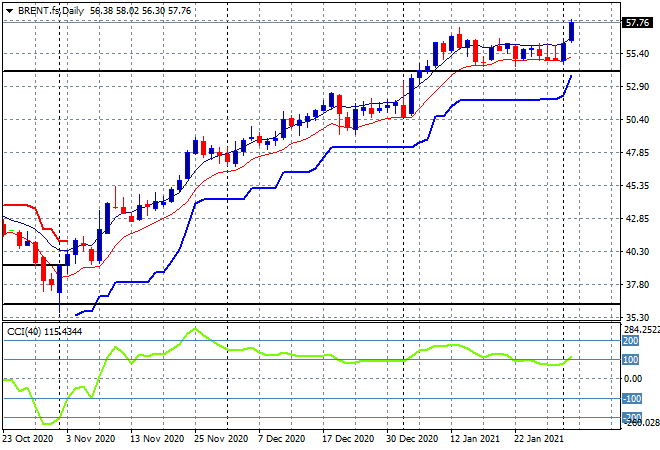Open the chart dropdown arrow beside BRENT.fs
The height and width of the screenshot is (450, 660).
pos(9,9)
